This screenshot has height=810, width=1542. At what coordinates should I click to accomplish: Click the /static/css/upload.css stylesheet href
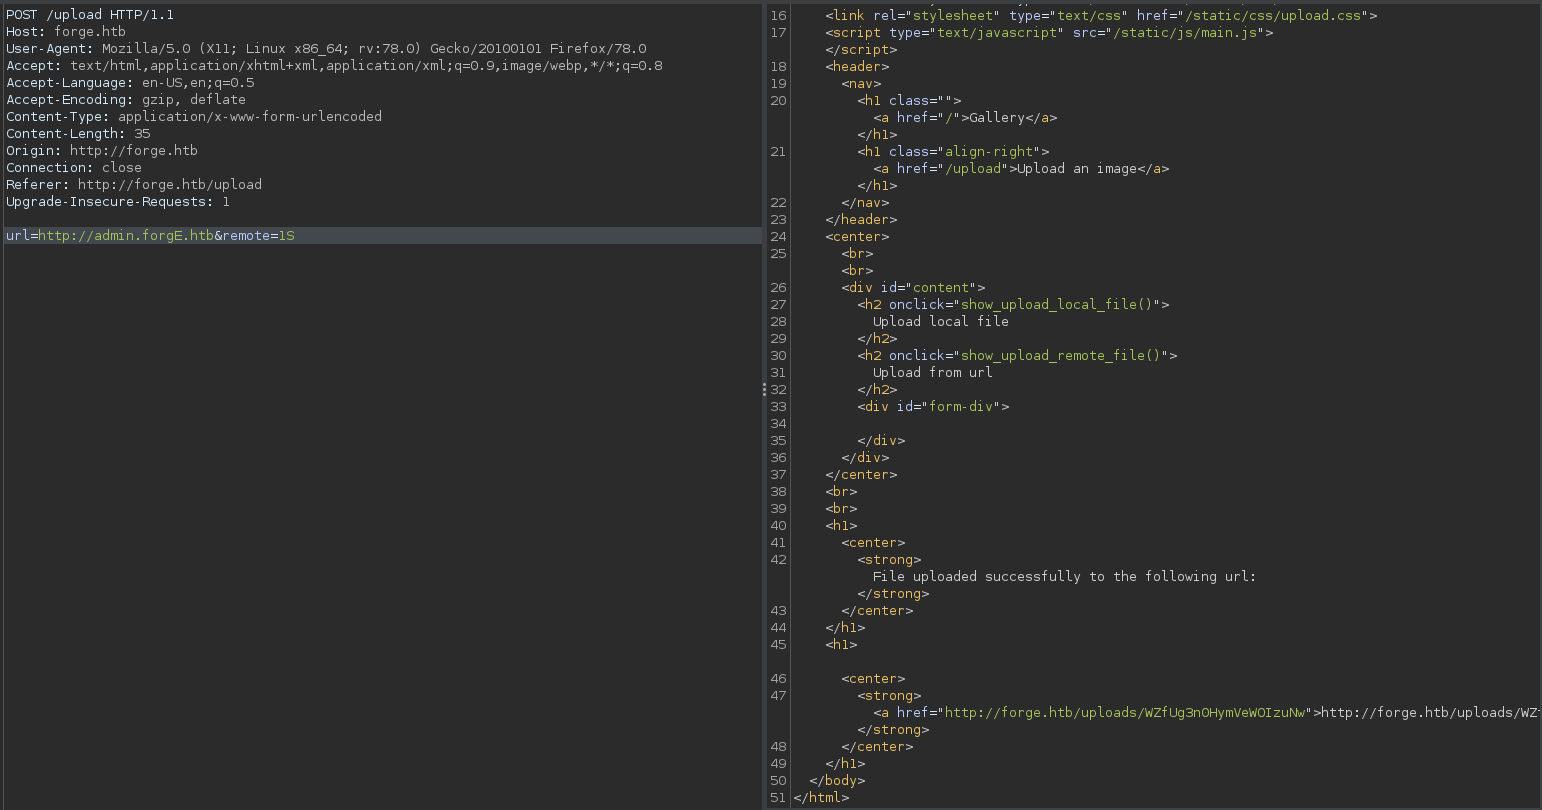click(x=1275, y=16)
